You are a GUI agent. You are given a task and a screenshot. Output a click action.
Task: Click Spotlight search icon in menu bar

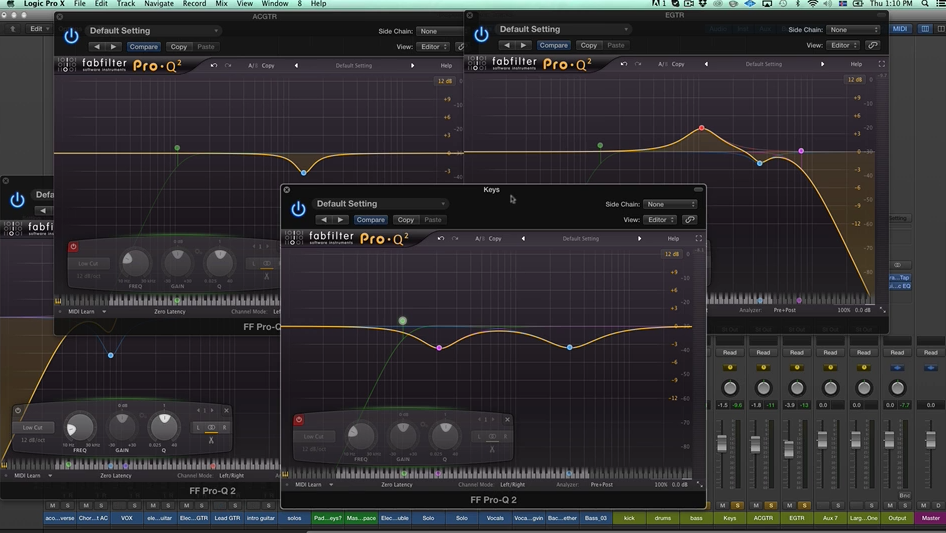[x=925, y=4]
